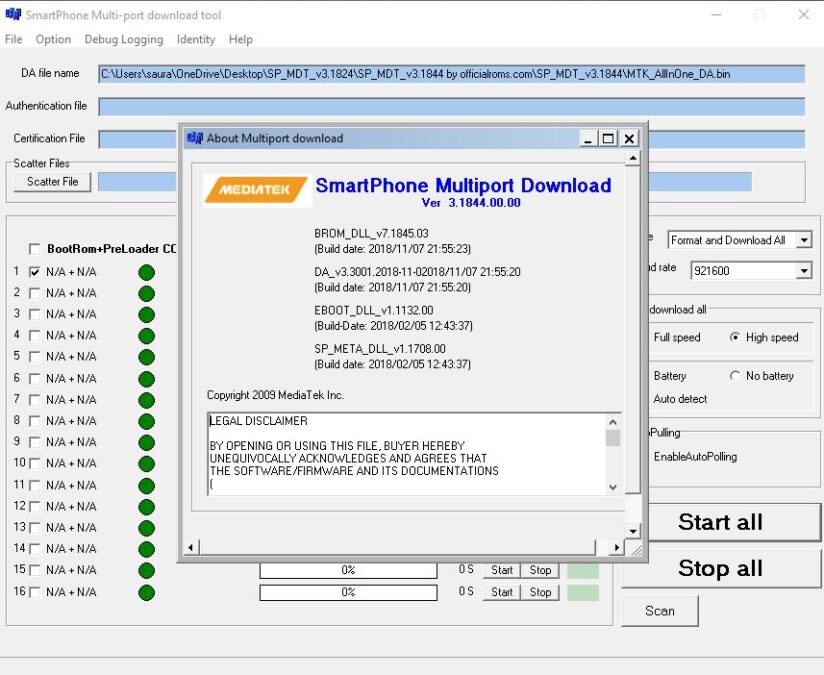Toggle the BootRom+PreLoader select-all checkbox
Screen dimensions: 824x675
tap(35, 249)
